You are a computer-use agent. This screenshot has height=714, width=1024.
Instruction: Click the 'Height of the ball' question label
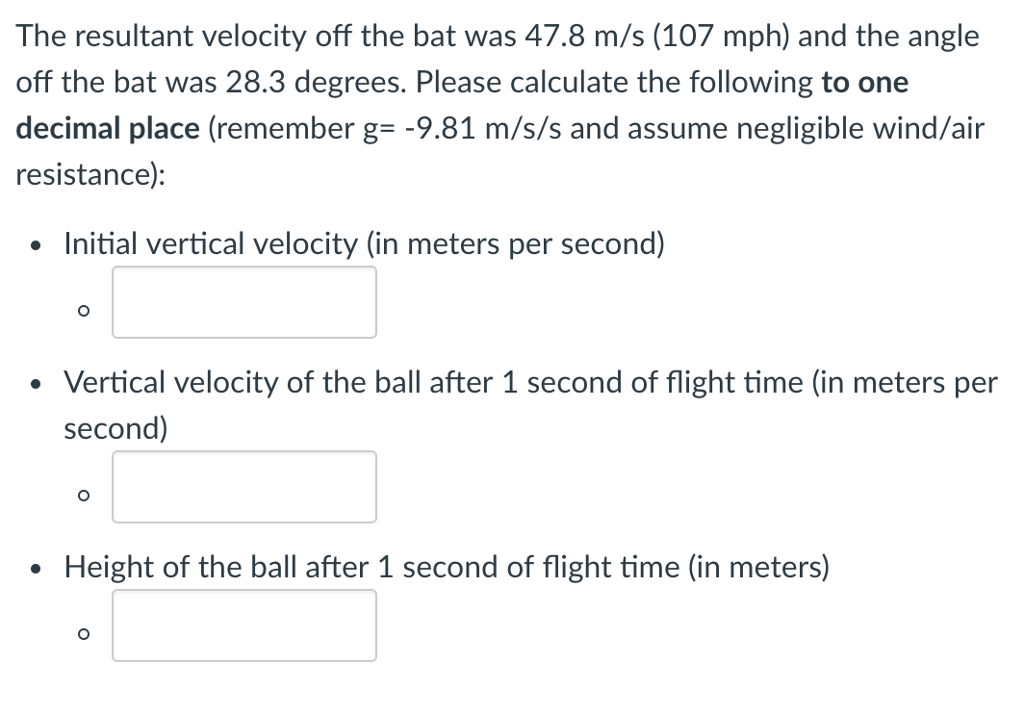point(446,568)
